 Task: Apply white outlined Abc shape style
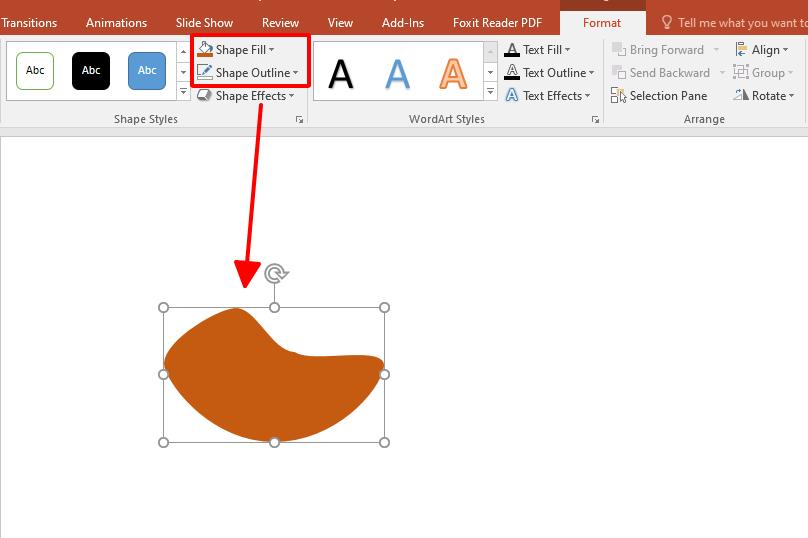coord(35,71)
